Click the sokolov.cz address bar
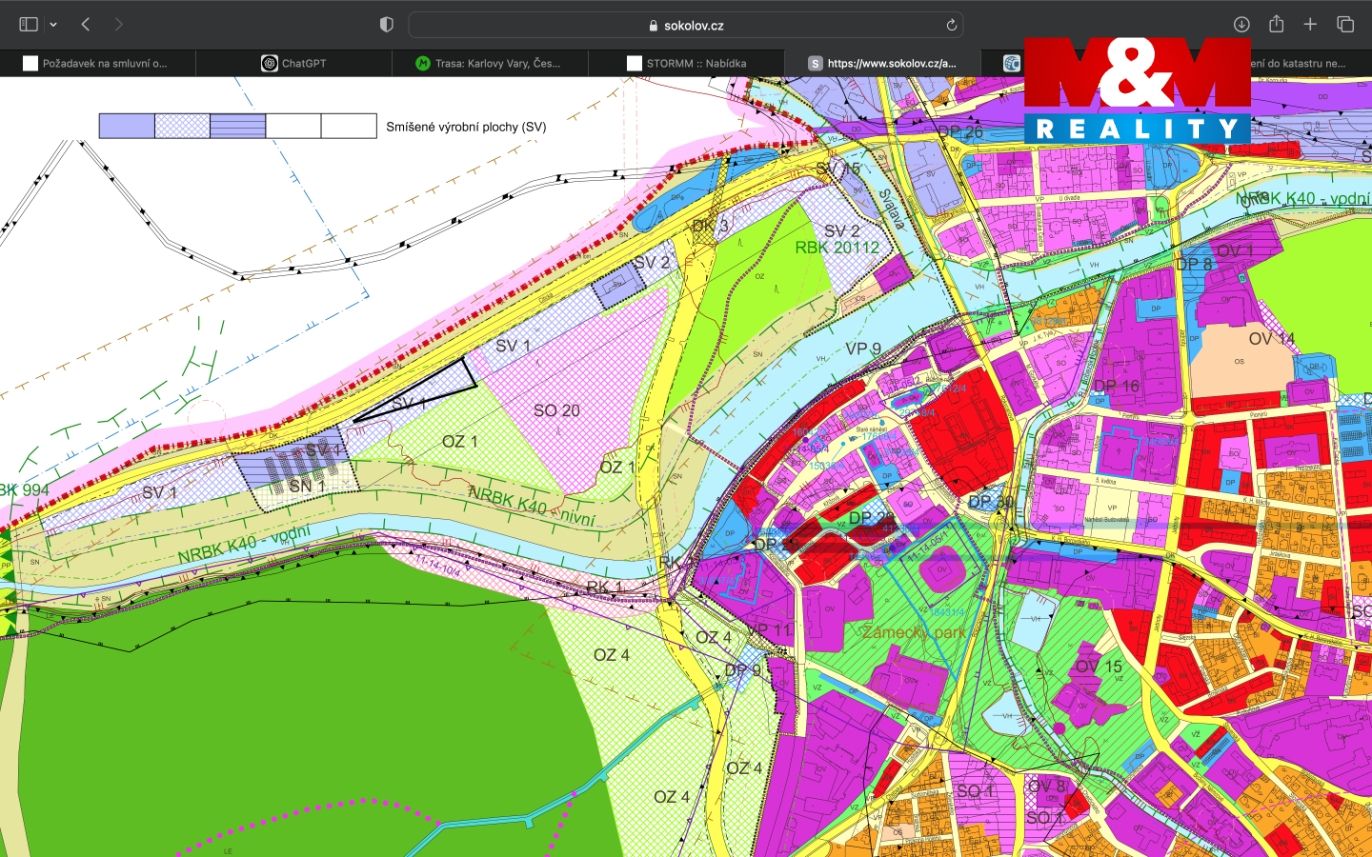The image size is (1372, 857). pos(686,25)
